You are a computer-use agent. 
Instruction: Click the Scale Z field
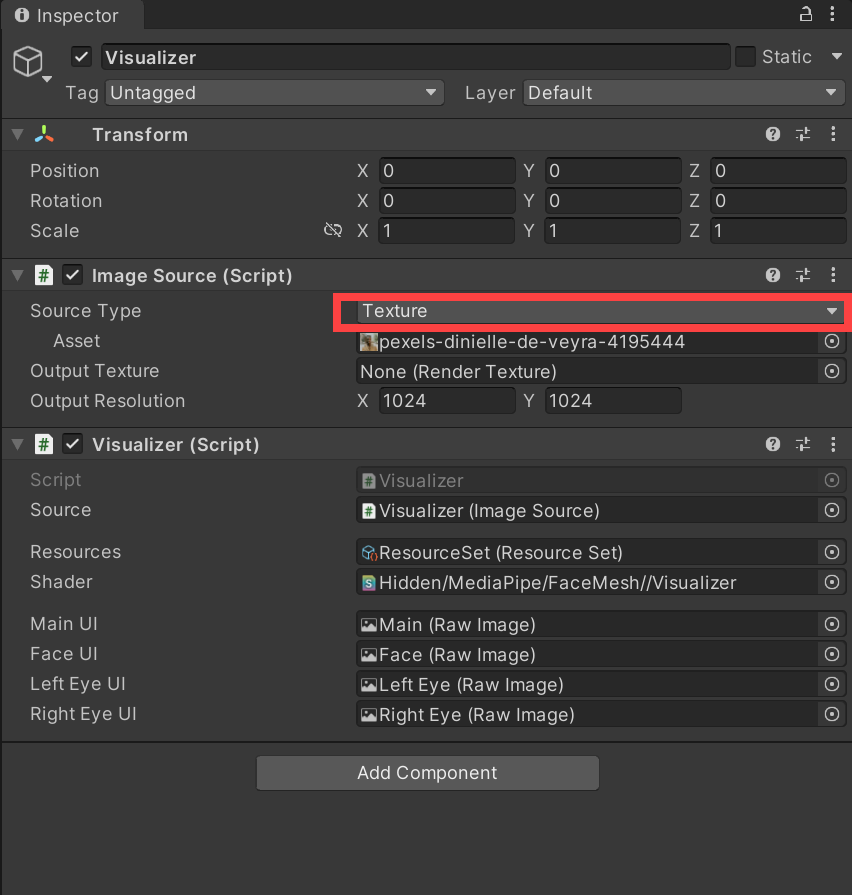pos(778,231)
